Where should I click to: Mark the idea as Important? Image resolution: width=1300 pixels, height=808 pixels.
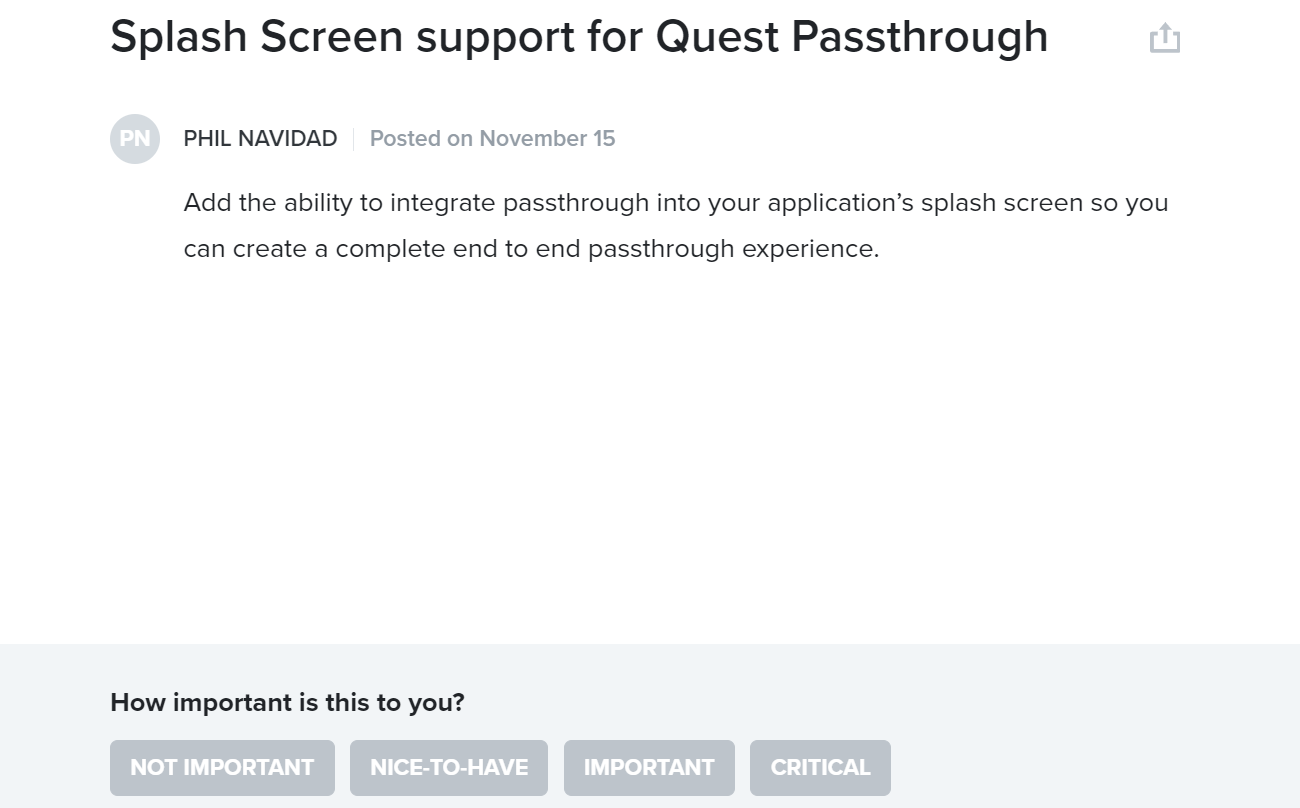[x=649, y=768]
